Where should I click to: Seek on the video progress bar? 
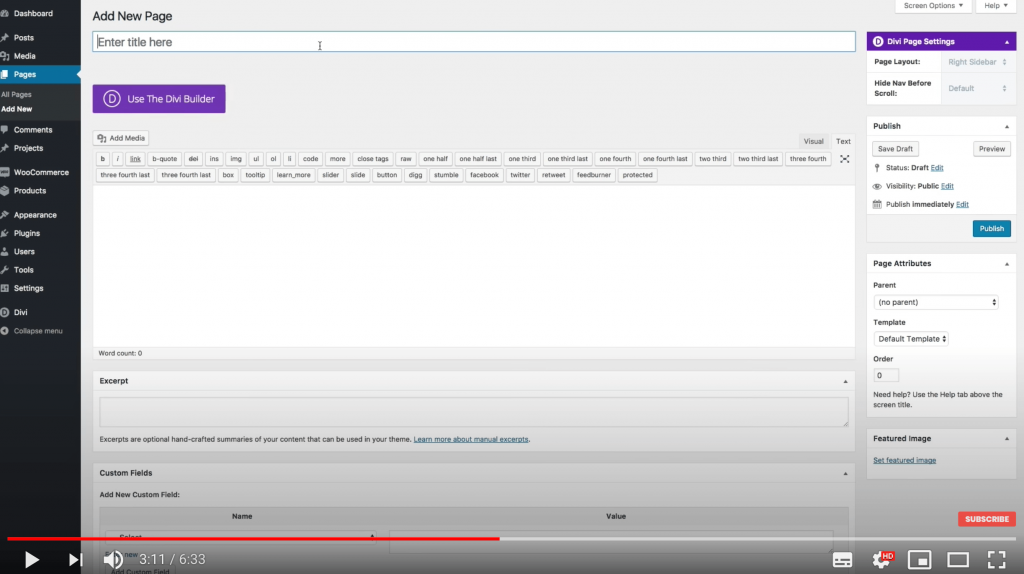pyautogui.click(x=512, y=539)
